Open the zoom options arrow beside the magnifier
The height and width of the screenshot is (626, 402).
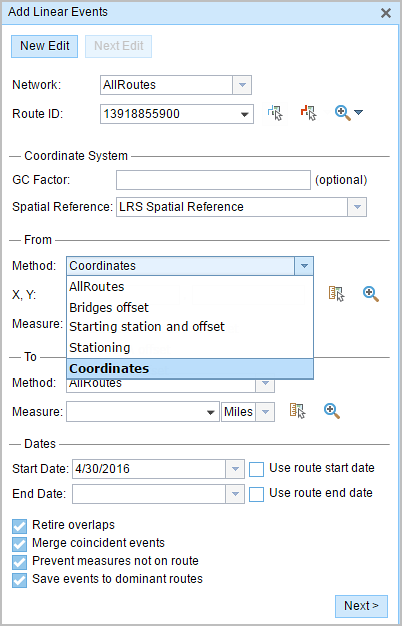358,113
